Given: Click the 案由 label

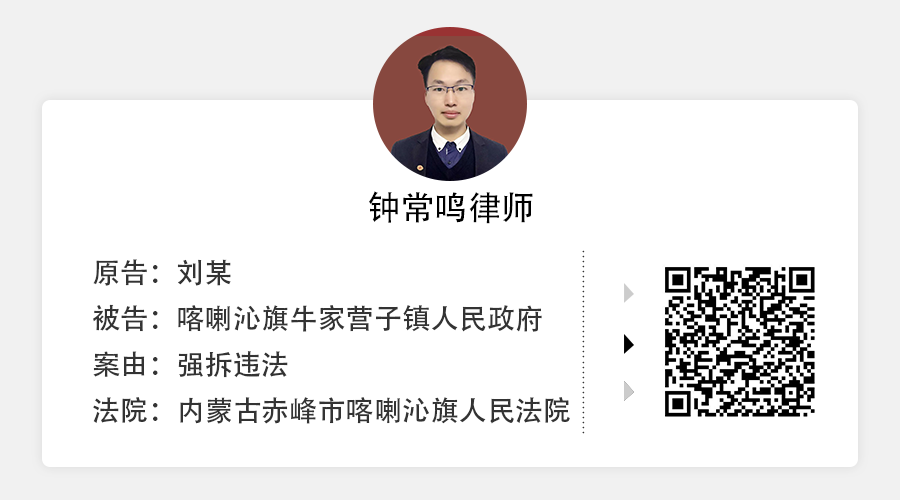Looking at the screenshot, I should click(x=120, y=365).
